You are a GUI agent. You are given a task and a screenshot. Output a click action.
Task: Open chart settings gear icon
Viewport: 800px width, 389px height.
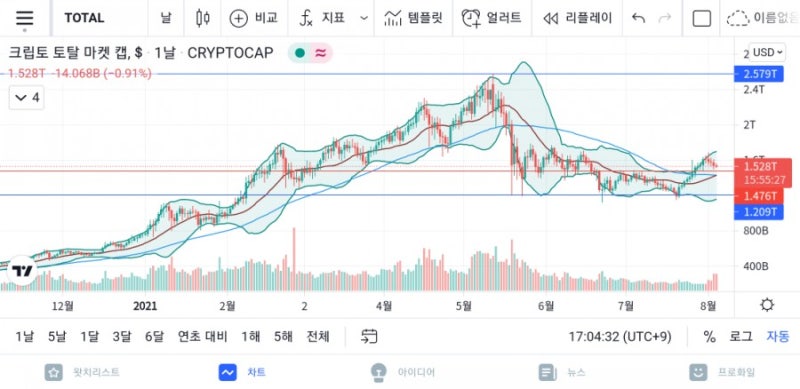tap(766, 305)
